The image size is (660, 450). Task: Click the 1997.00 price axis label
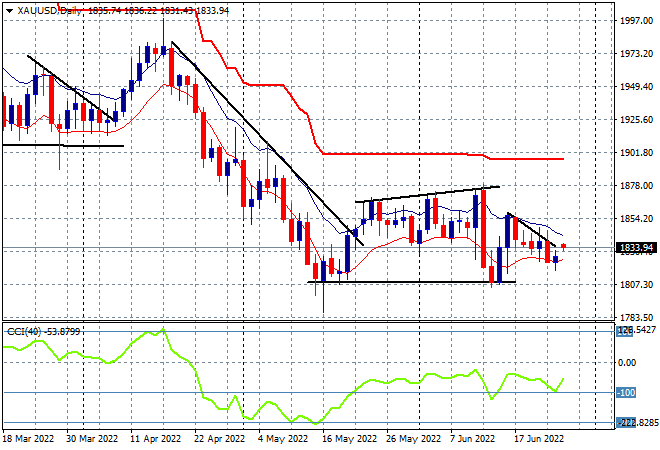[x=636, y=21]
